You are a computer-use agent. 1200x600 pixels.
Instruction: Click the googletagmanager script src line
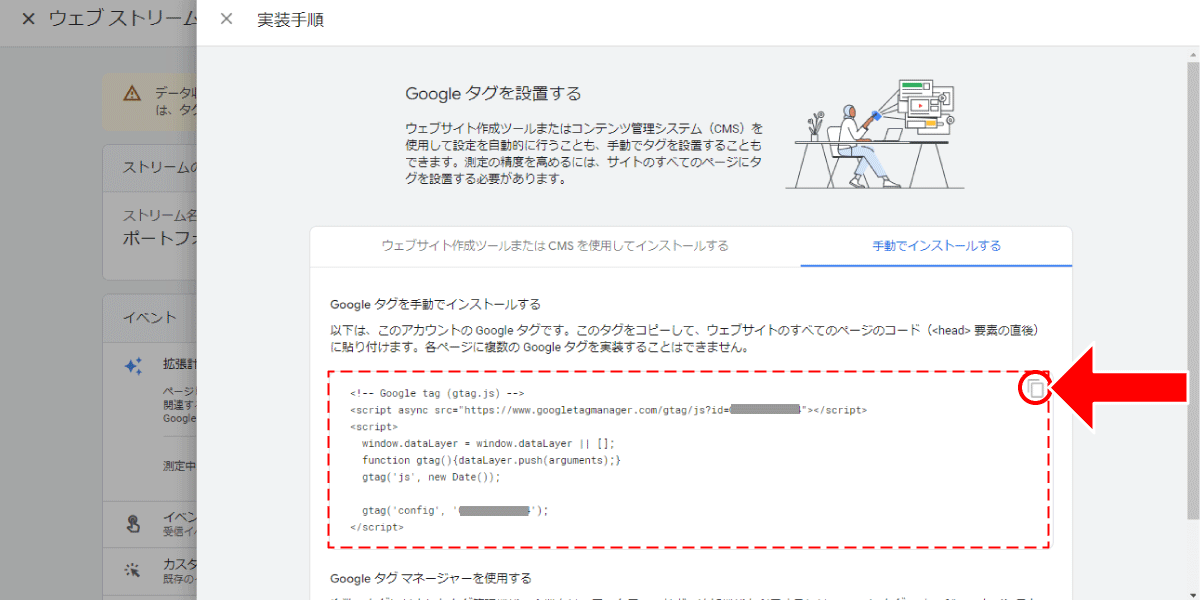(609, 410)
